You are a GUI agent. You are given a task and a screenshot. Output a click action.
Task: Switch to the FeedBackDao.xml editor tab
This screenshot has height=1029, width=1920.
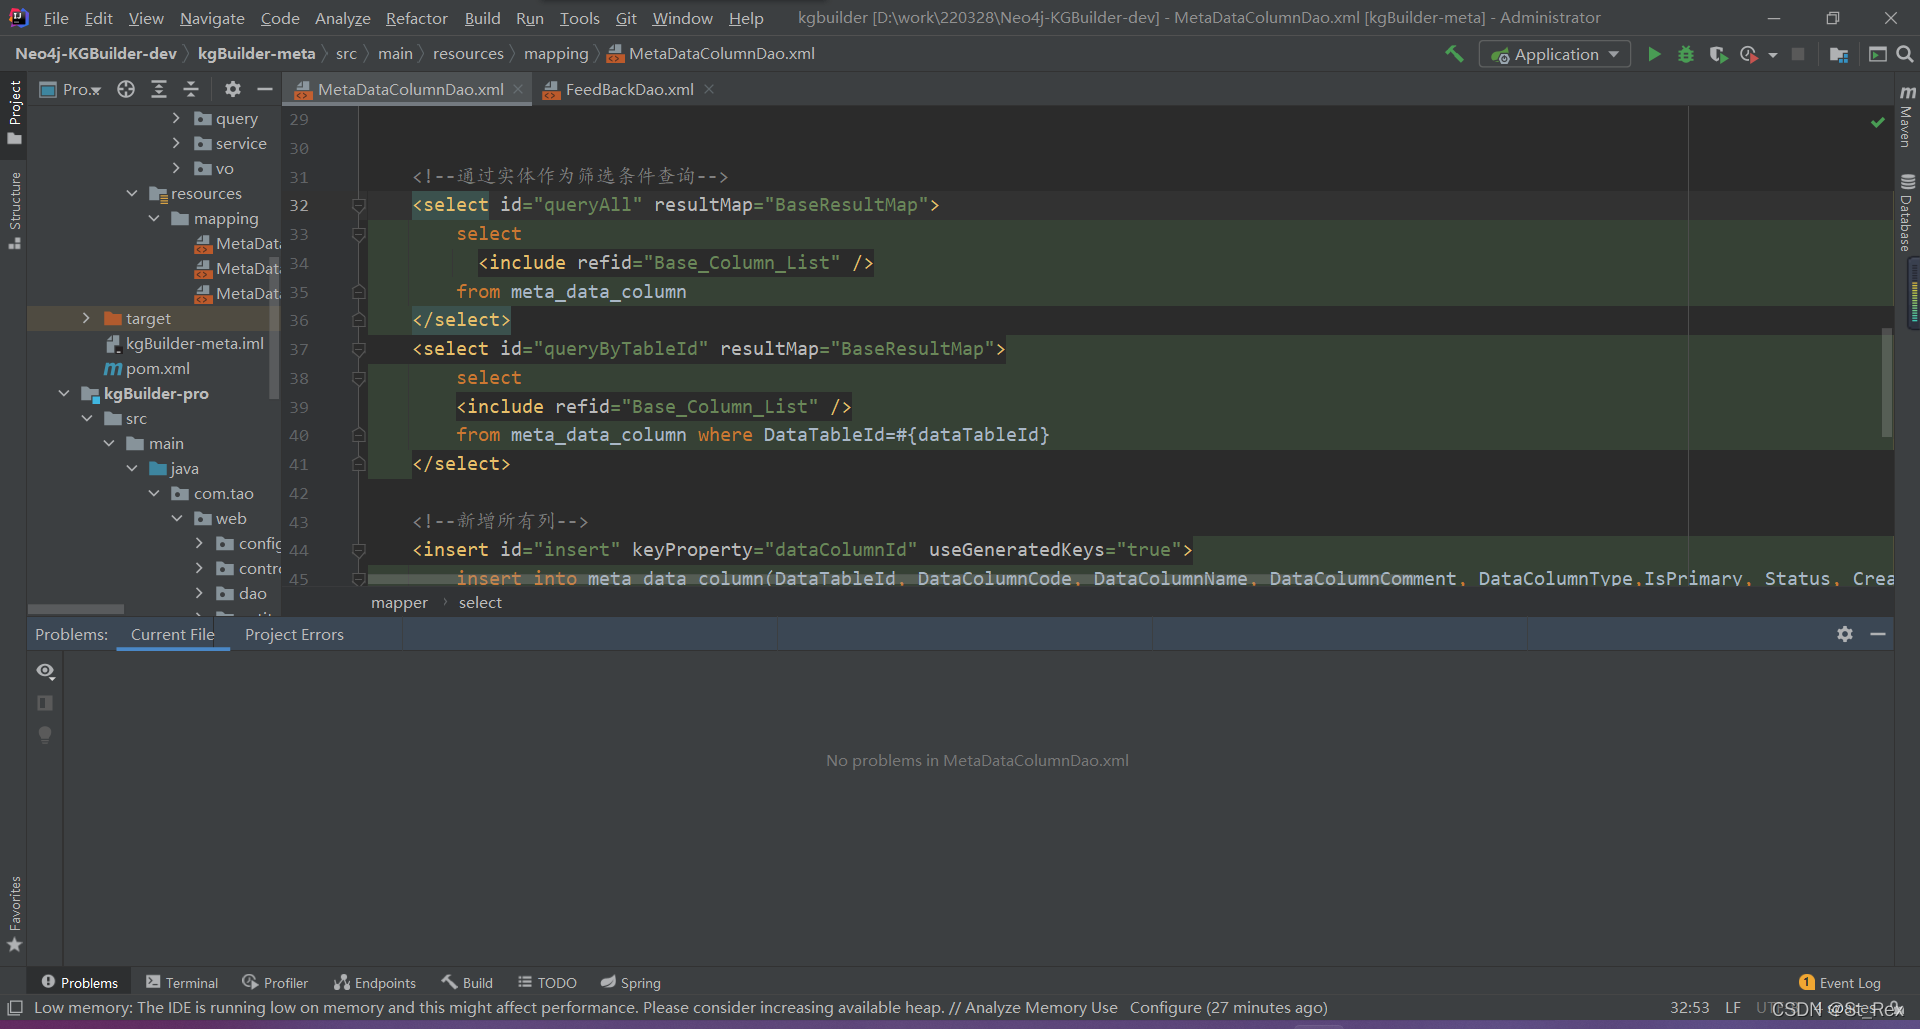point(628,89)
